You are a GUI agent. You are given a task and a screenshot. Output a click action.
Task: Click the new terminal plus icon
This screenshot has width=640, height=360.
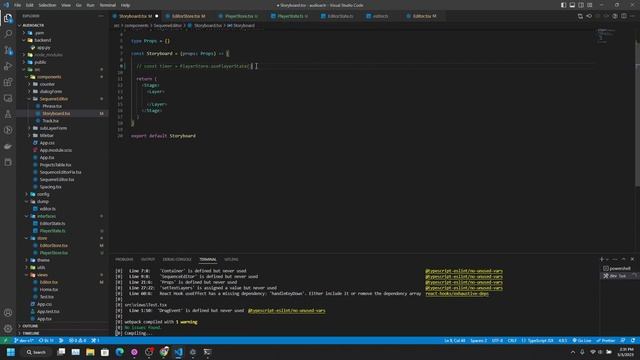coord(602,259)
